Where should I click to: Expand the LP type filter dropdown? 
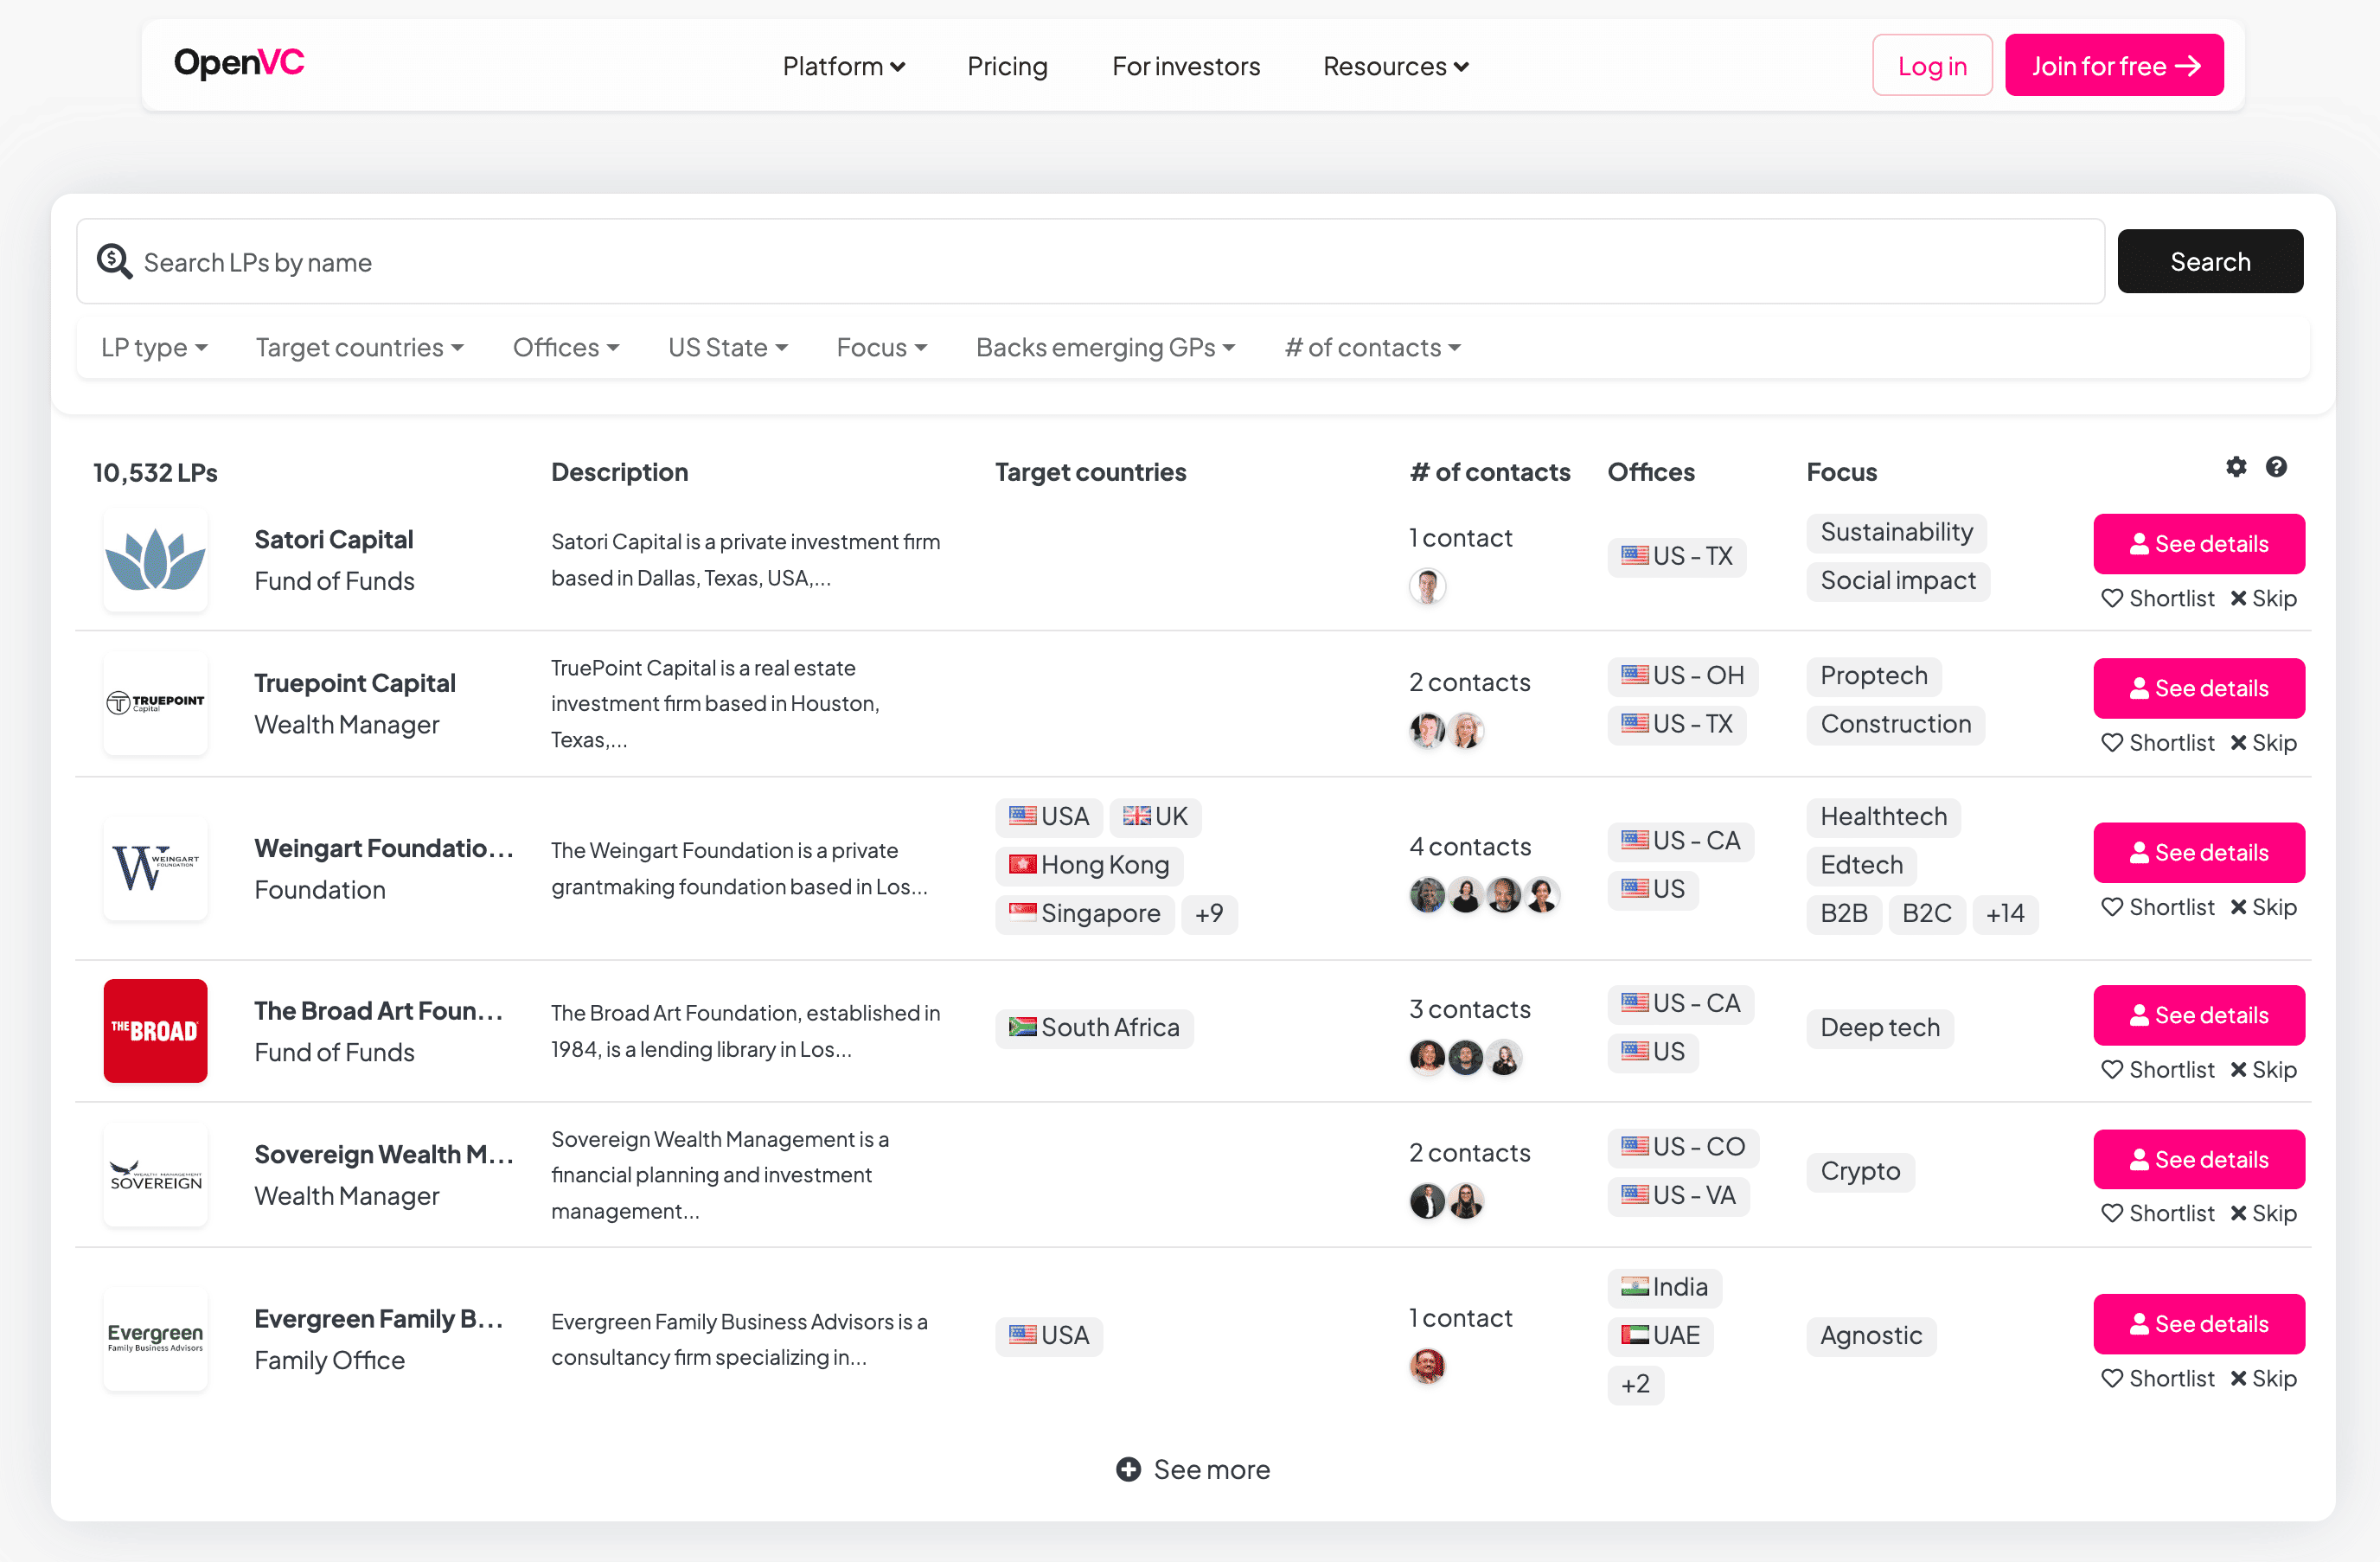pyautogui.click(x=154, y=347)
